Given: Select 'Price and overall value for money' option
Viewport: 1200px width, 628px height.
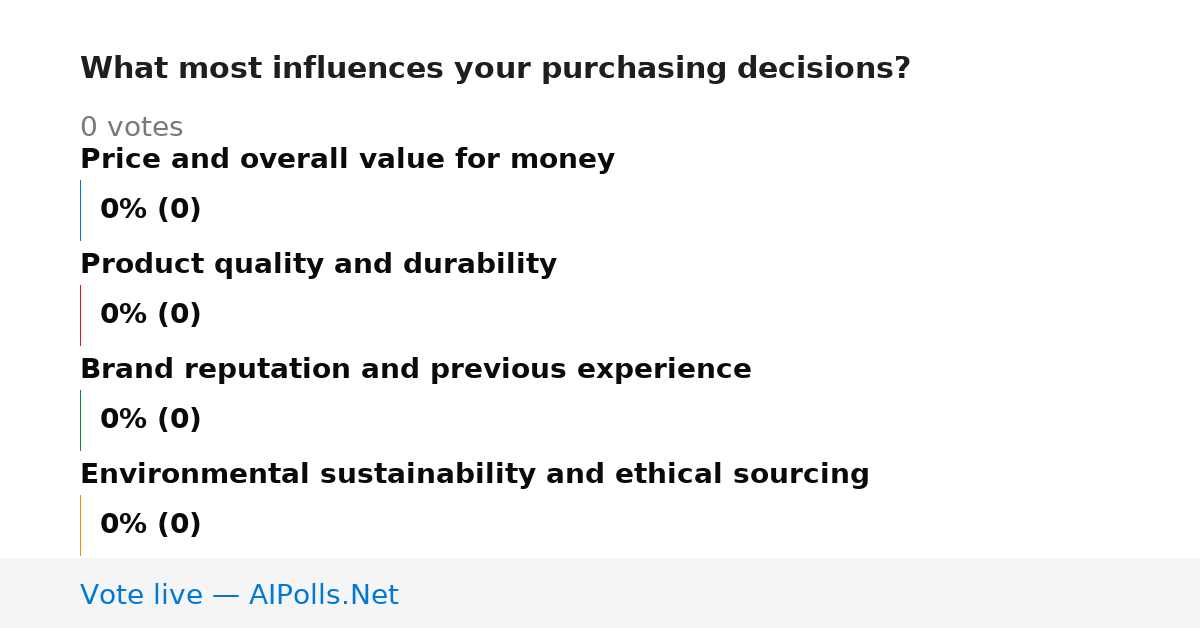Looking at the screenshot, I should click(x=347, y=160).
